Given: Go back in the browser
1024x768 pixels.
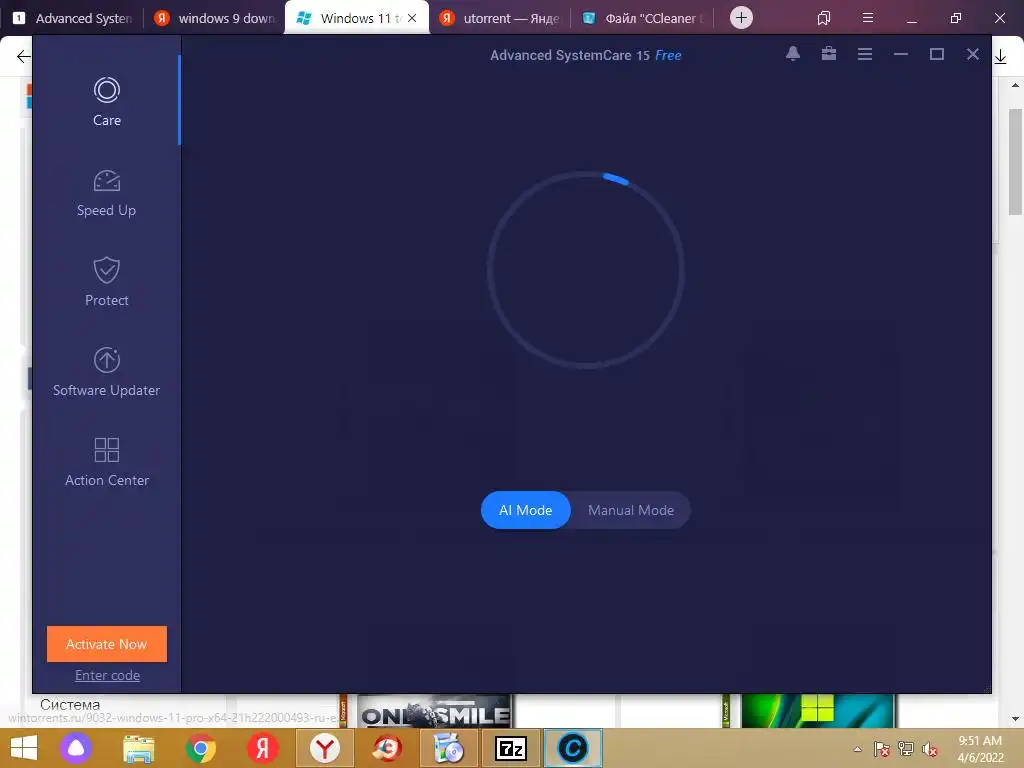Looking at the screenshot, I should point(23,56).
